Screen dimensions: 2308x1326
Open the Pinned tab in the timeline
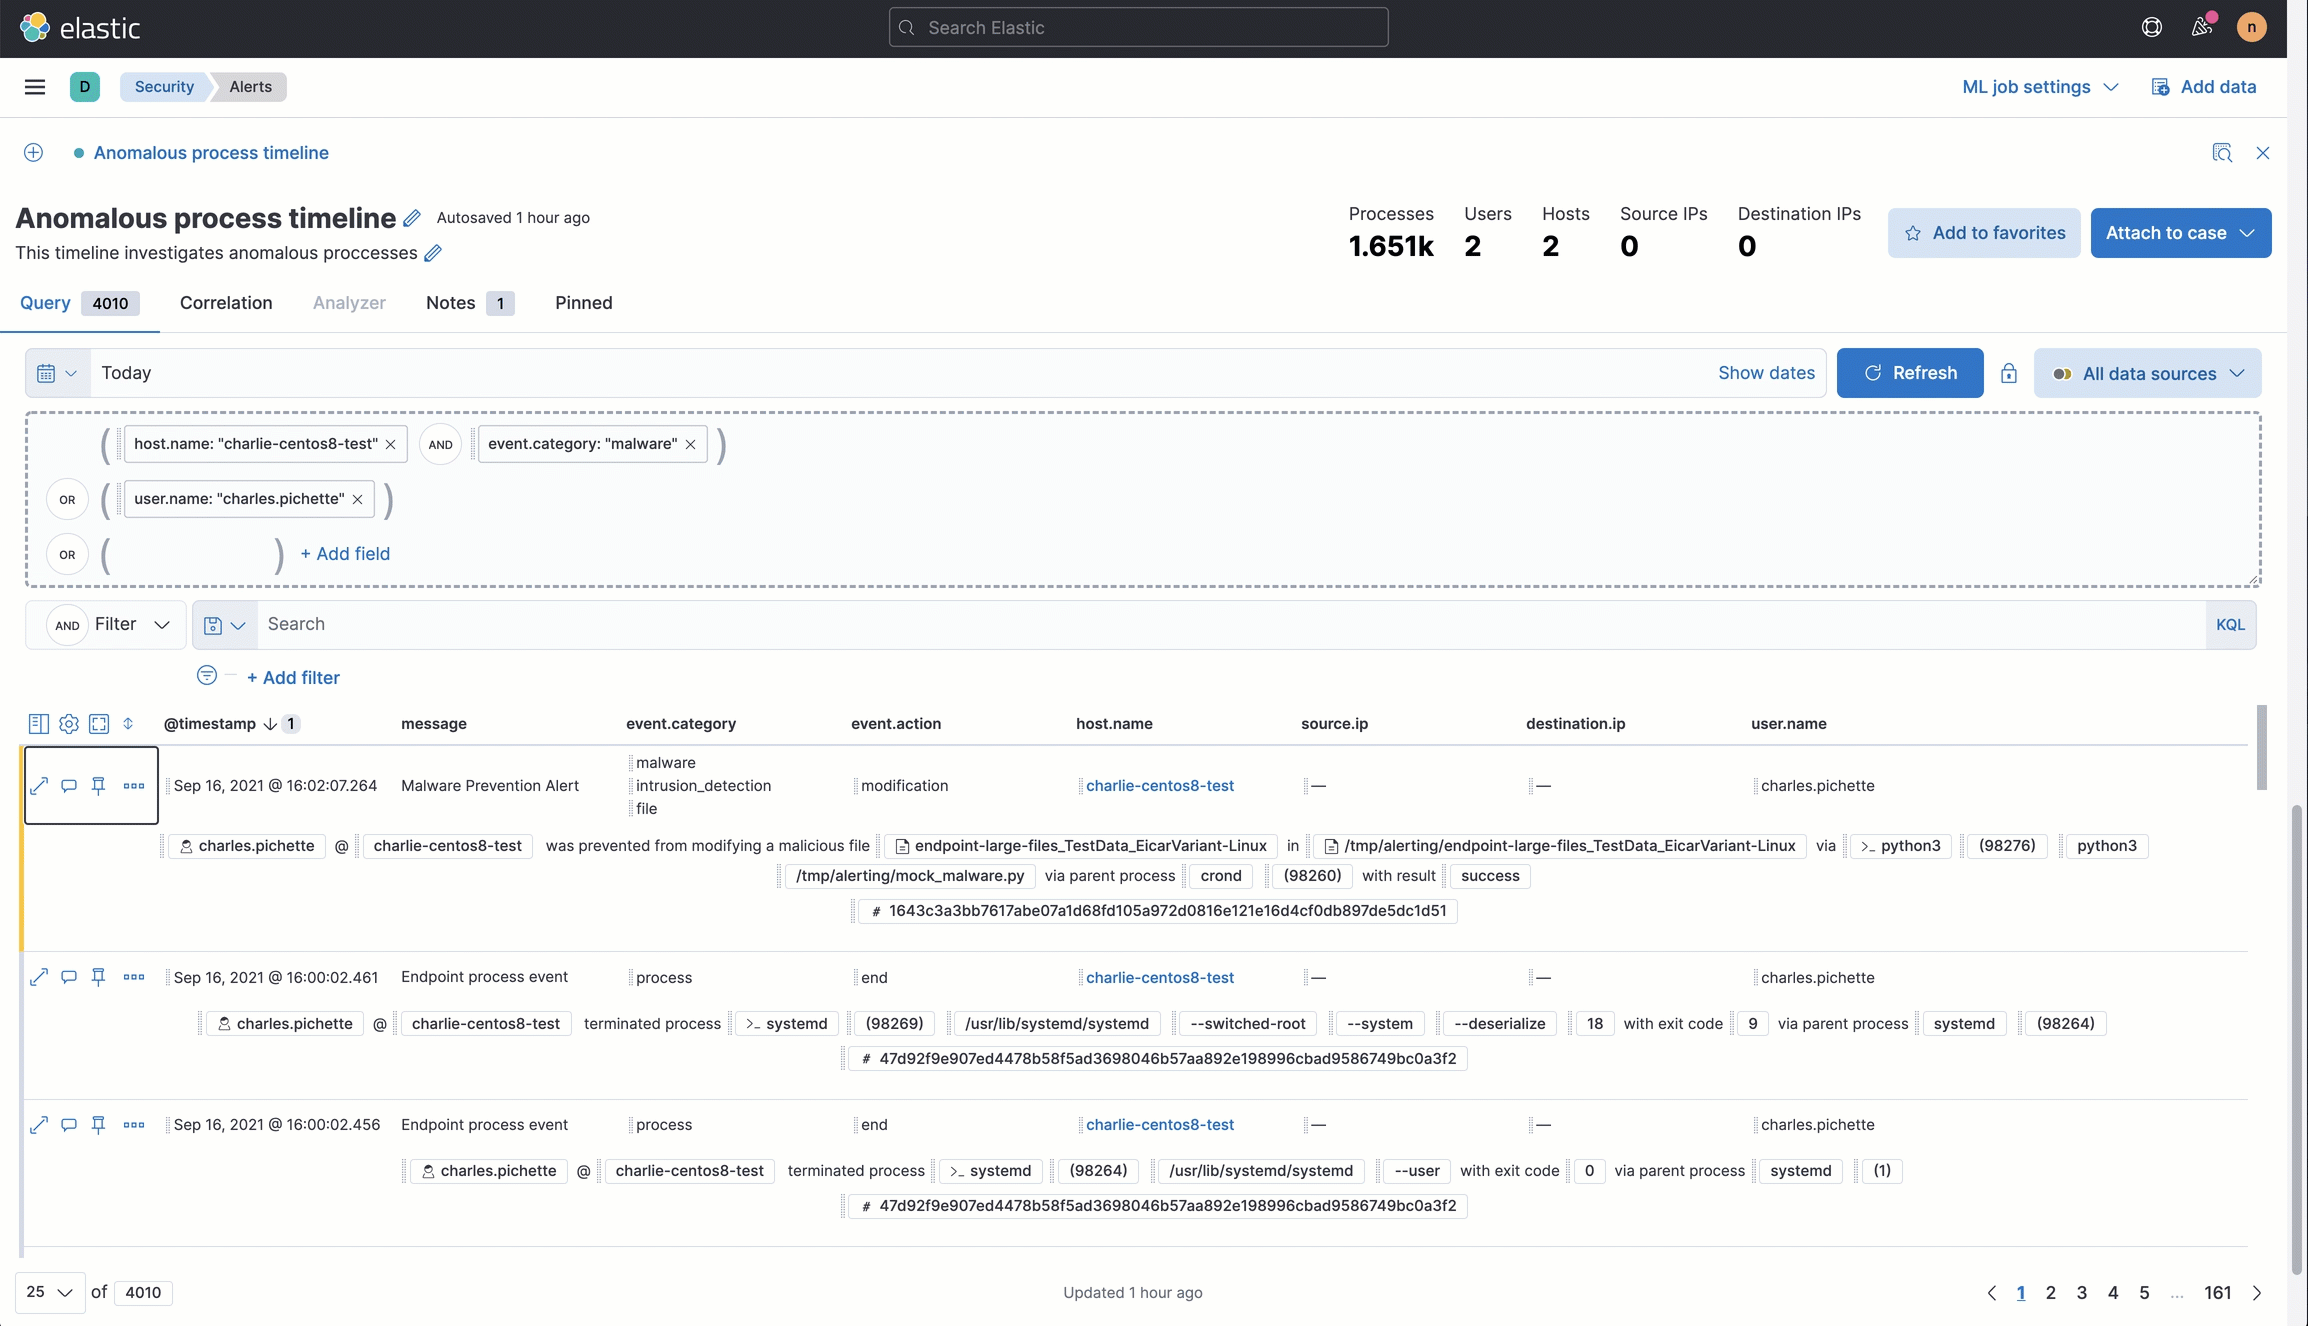583,303
